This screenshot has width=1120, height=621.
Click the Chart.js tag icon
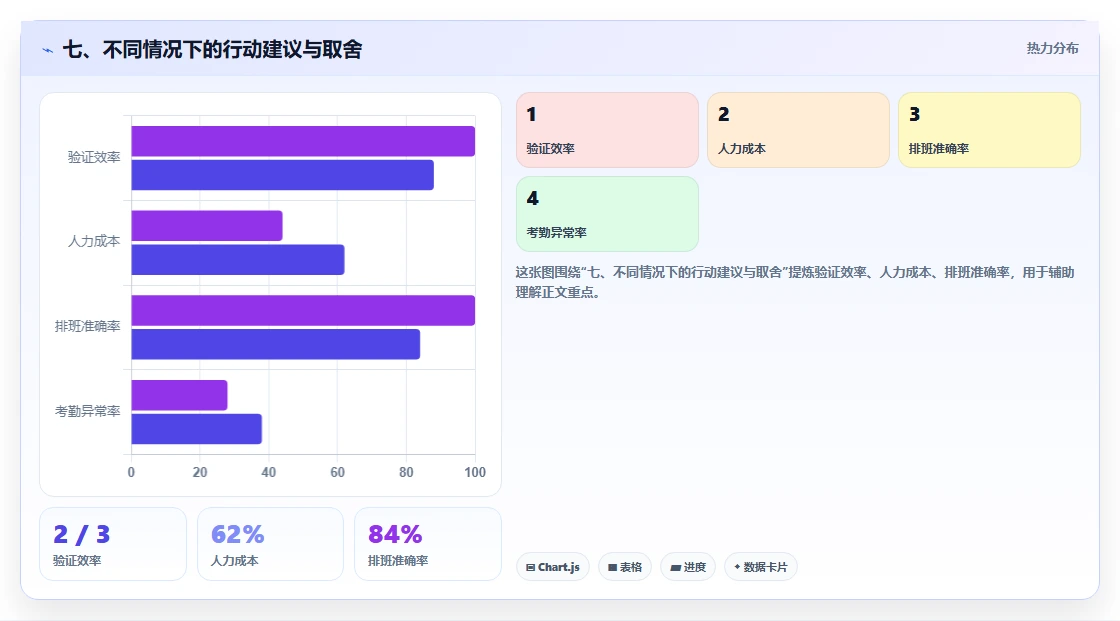pos(531,567)
